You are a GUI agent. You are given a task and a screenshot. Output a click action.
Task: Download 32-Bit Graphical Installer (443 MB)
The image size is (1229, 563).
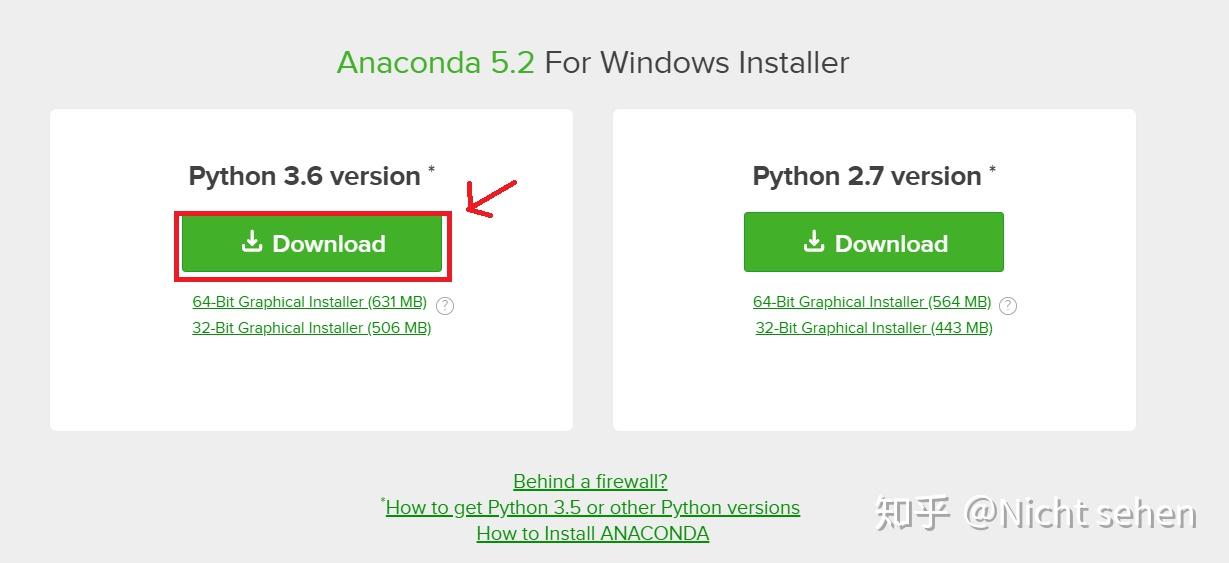873,328
